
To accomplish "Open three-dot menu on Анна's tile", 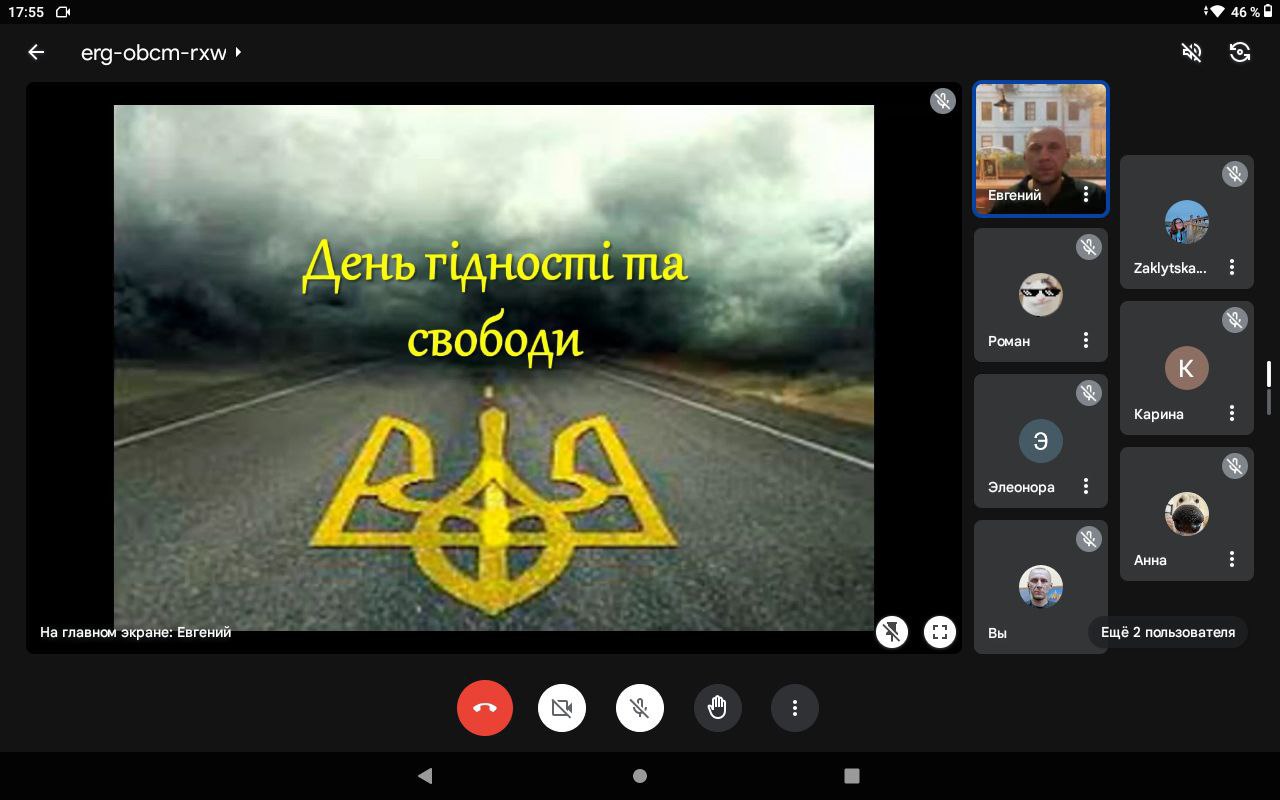I will click(x=1232, y=560).
